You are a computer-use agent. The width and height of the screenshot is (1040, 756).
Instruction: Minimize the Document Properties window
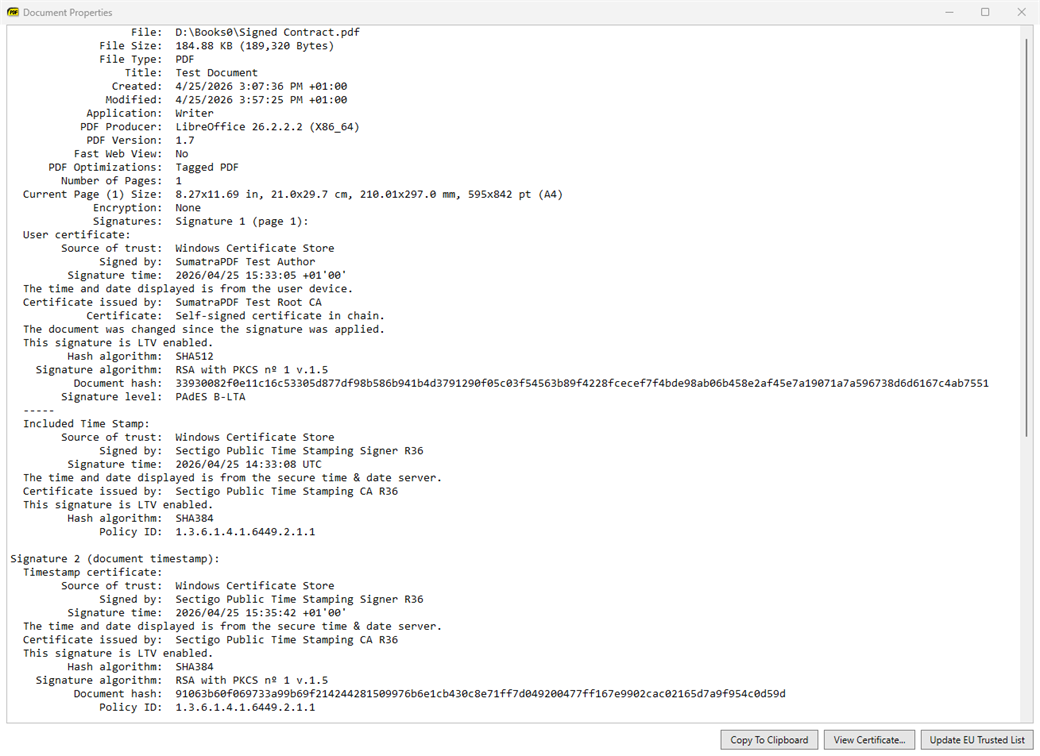coord(950,12)
